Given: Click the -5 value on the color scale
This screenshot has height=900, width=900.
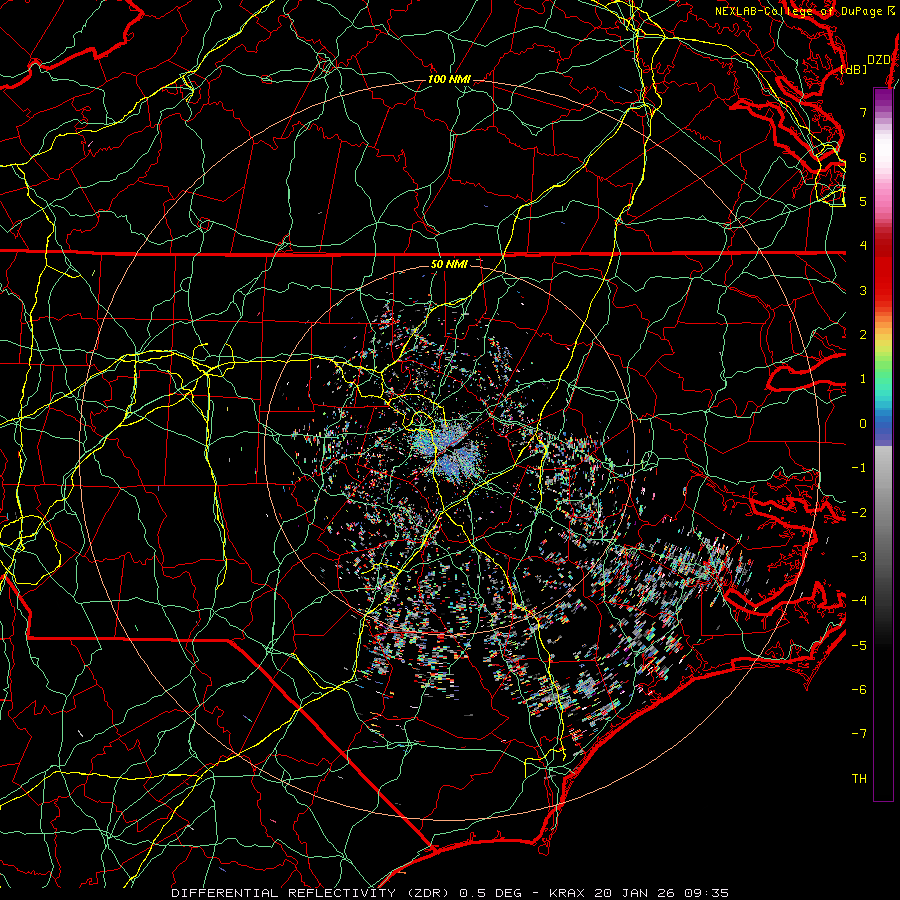Looking at the screenshot, I should (x=859, y=646).
